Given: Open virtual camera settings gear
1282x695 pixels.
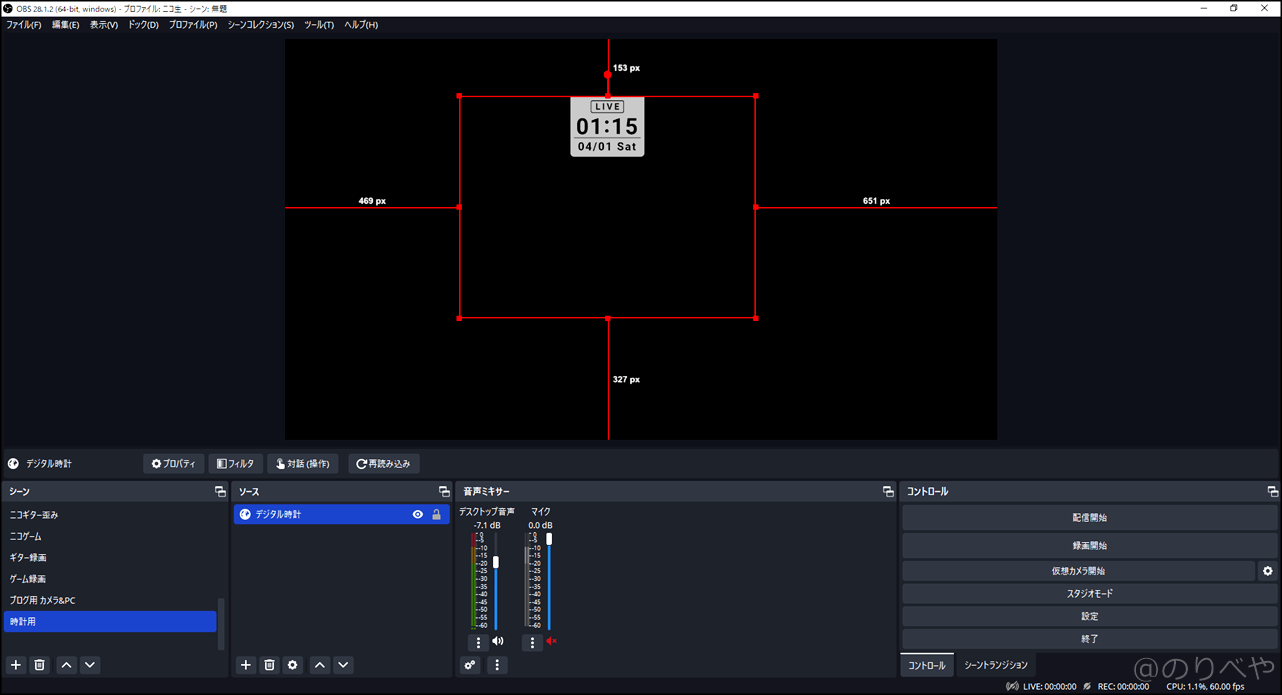Looking at the screenshot, I should [1267, 571].
